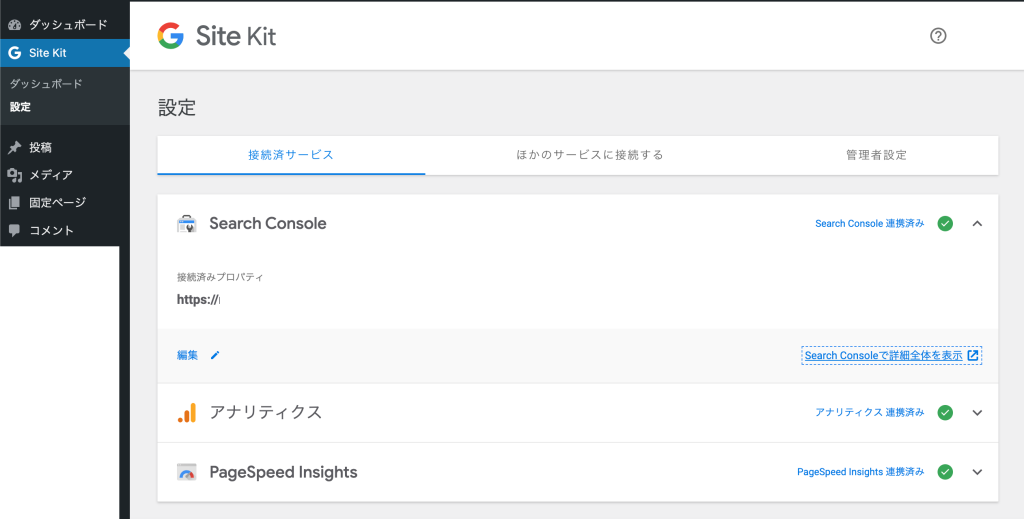The image size is (1024, 519).
Task: Expand the アナリティクス section chevron
Action: point(977,413)
